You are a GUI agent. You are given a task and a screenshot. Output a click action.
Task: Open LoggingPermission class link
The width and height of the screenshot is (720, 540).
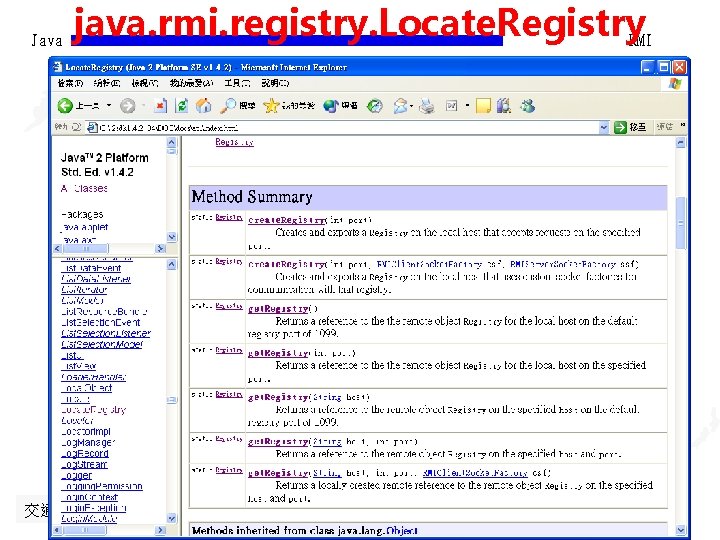click(x=102, y=486)
